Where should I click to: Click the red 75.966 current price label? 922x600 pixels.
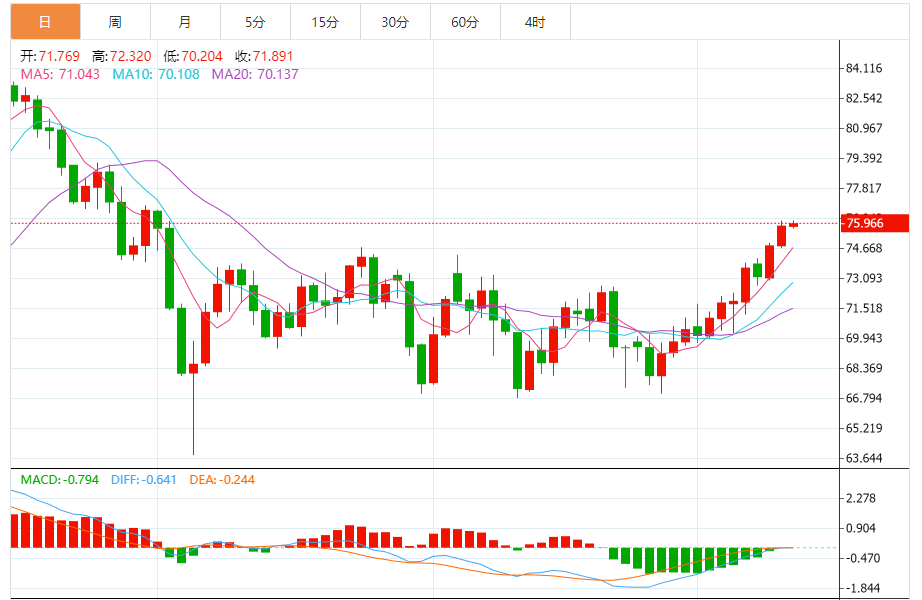pos(875,223)
